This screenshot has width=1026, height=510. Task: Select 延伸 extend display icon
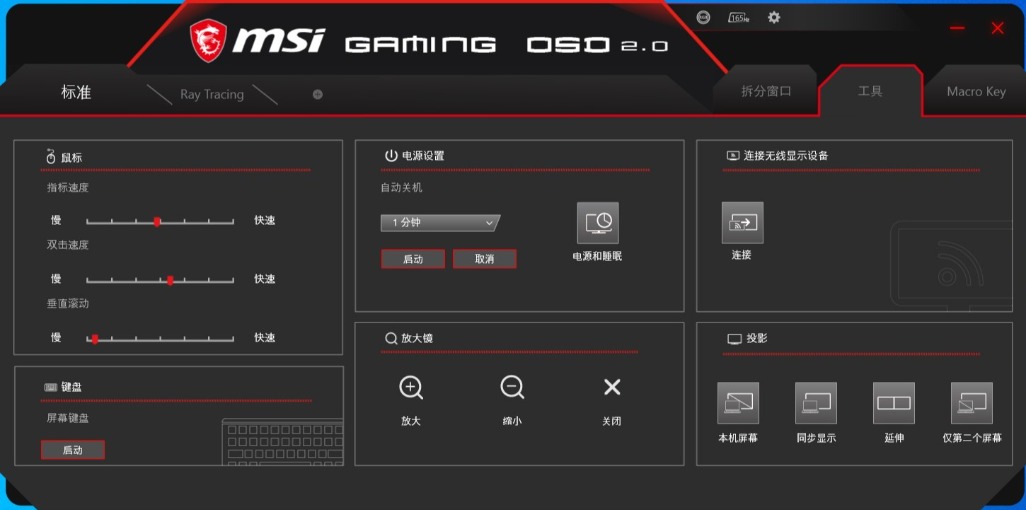pos(893,403)
